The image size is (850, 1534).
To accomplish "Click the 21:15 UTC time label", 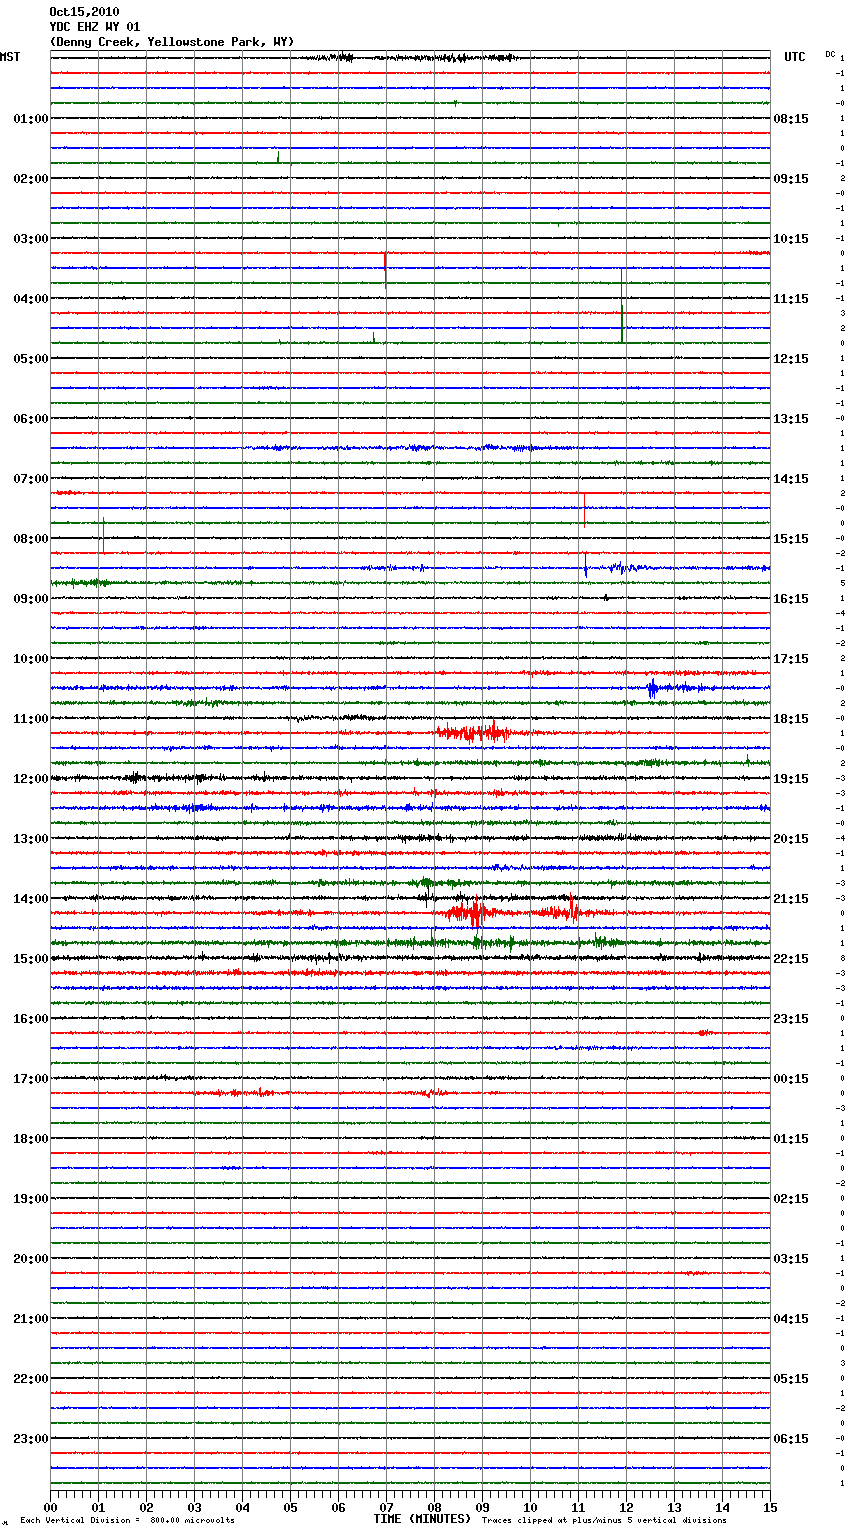I will [x=791, y=899].
